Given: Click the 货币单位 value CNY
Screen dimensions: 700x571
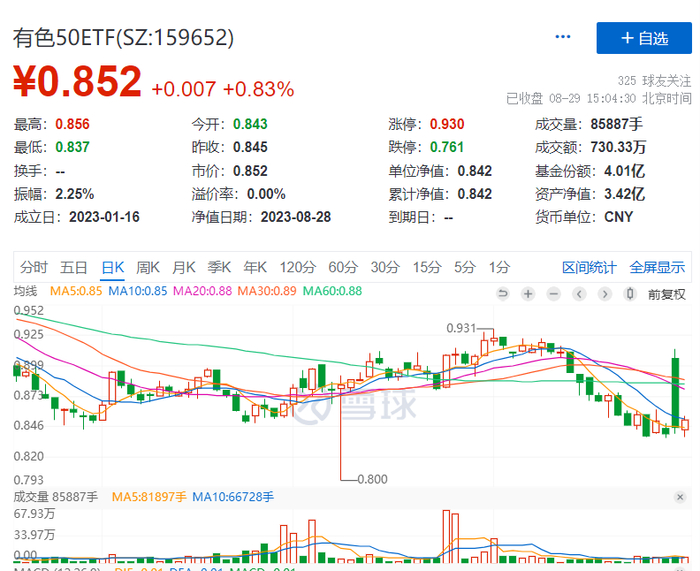Looking at the screenshot, I should [618, 217].
